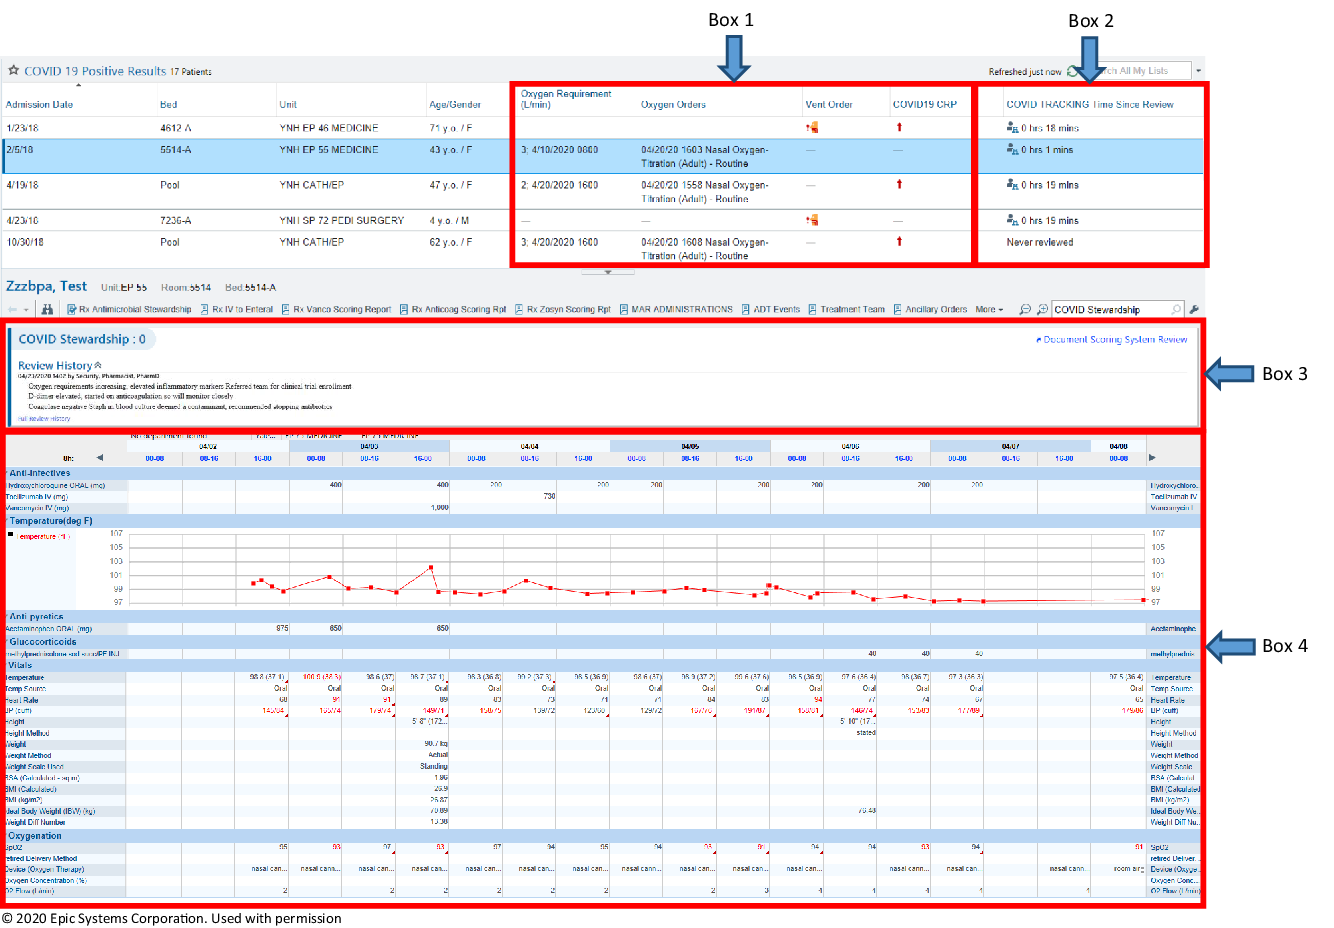Click the timeline right arrow to scroll forward

point(1152,458)
